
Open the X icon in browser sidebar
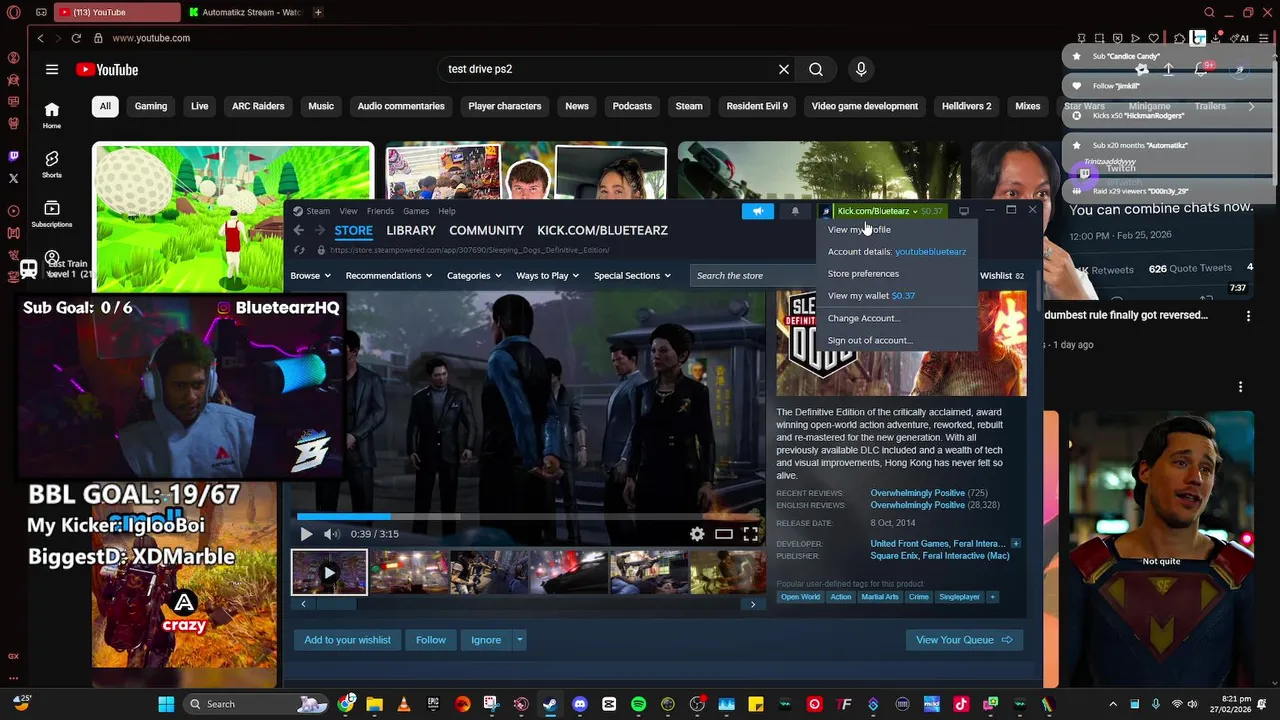point(13,178)
